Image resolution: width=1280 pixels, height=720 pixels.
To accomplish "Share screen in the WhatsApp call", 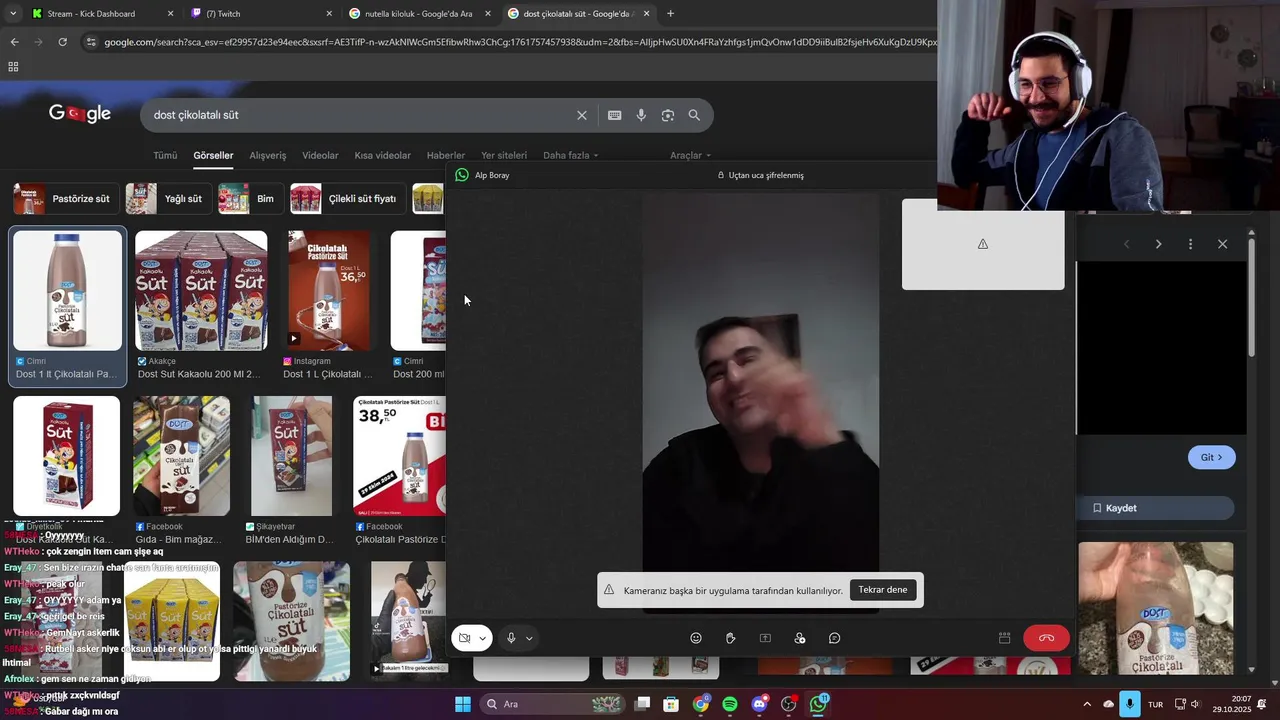I will click(x=765, y=638).
